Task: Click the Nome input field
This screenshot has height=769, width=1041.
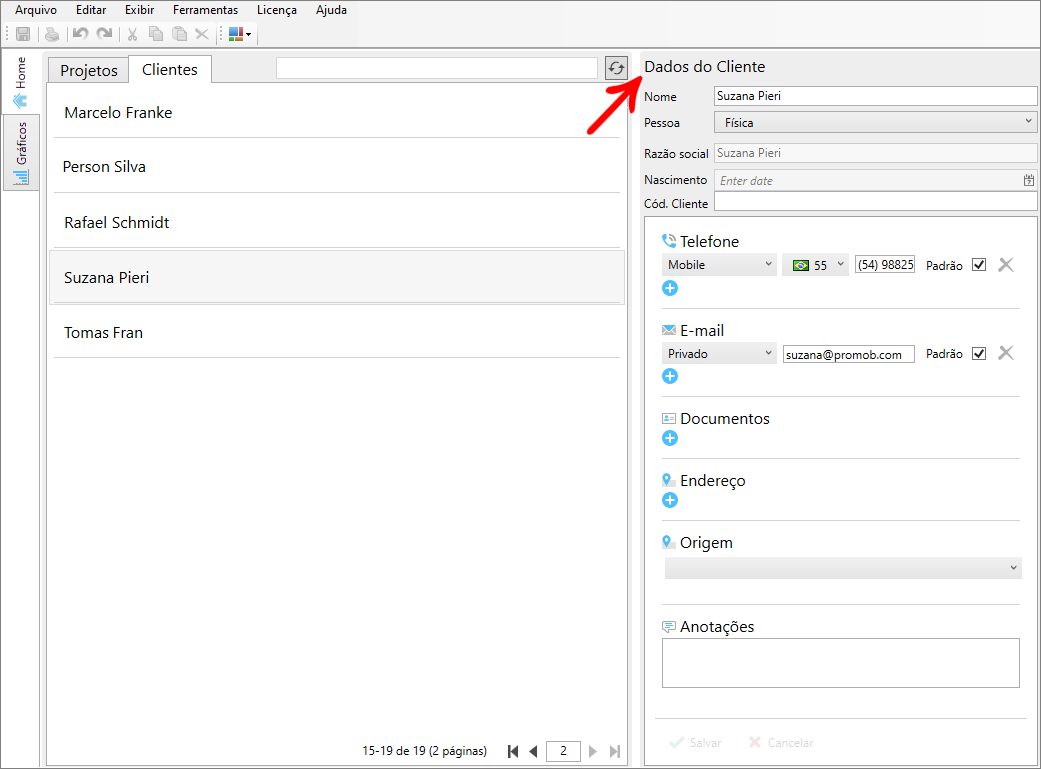Action: click(875, 96)
